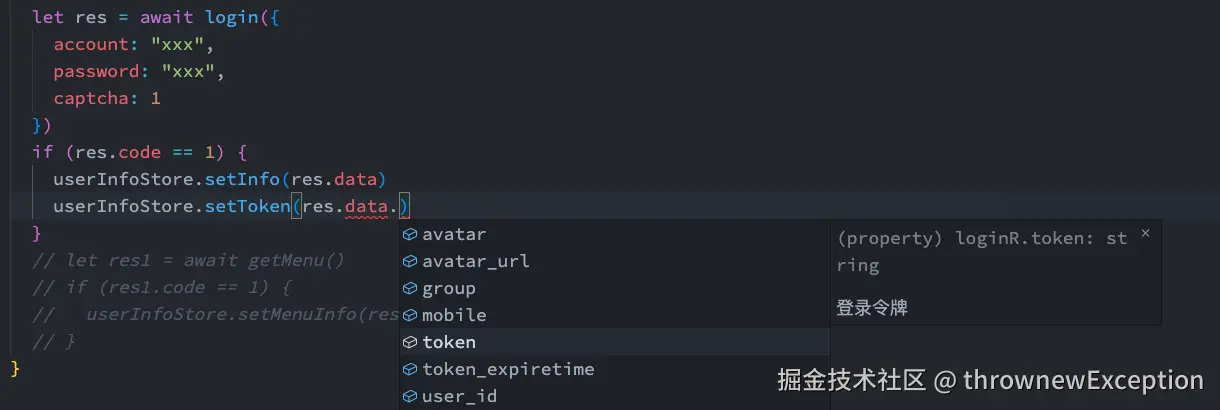
Task: Choose the mobile suggestion label
Action: [x=454, y=315]
